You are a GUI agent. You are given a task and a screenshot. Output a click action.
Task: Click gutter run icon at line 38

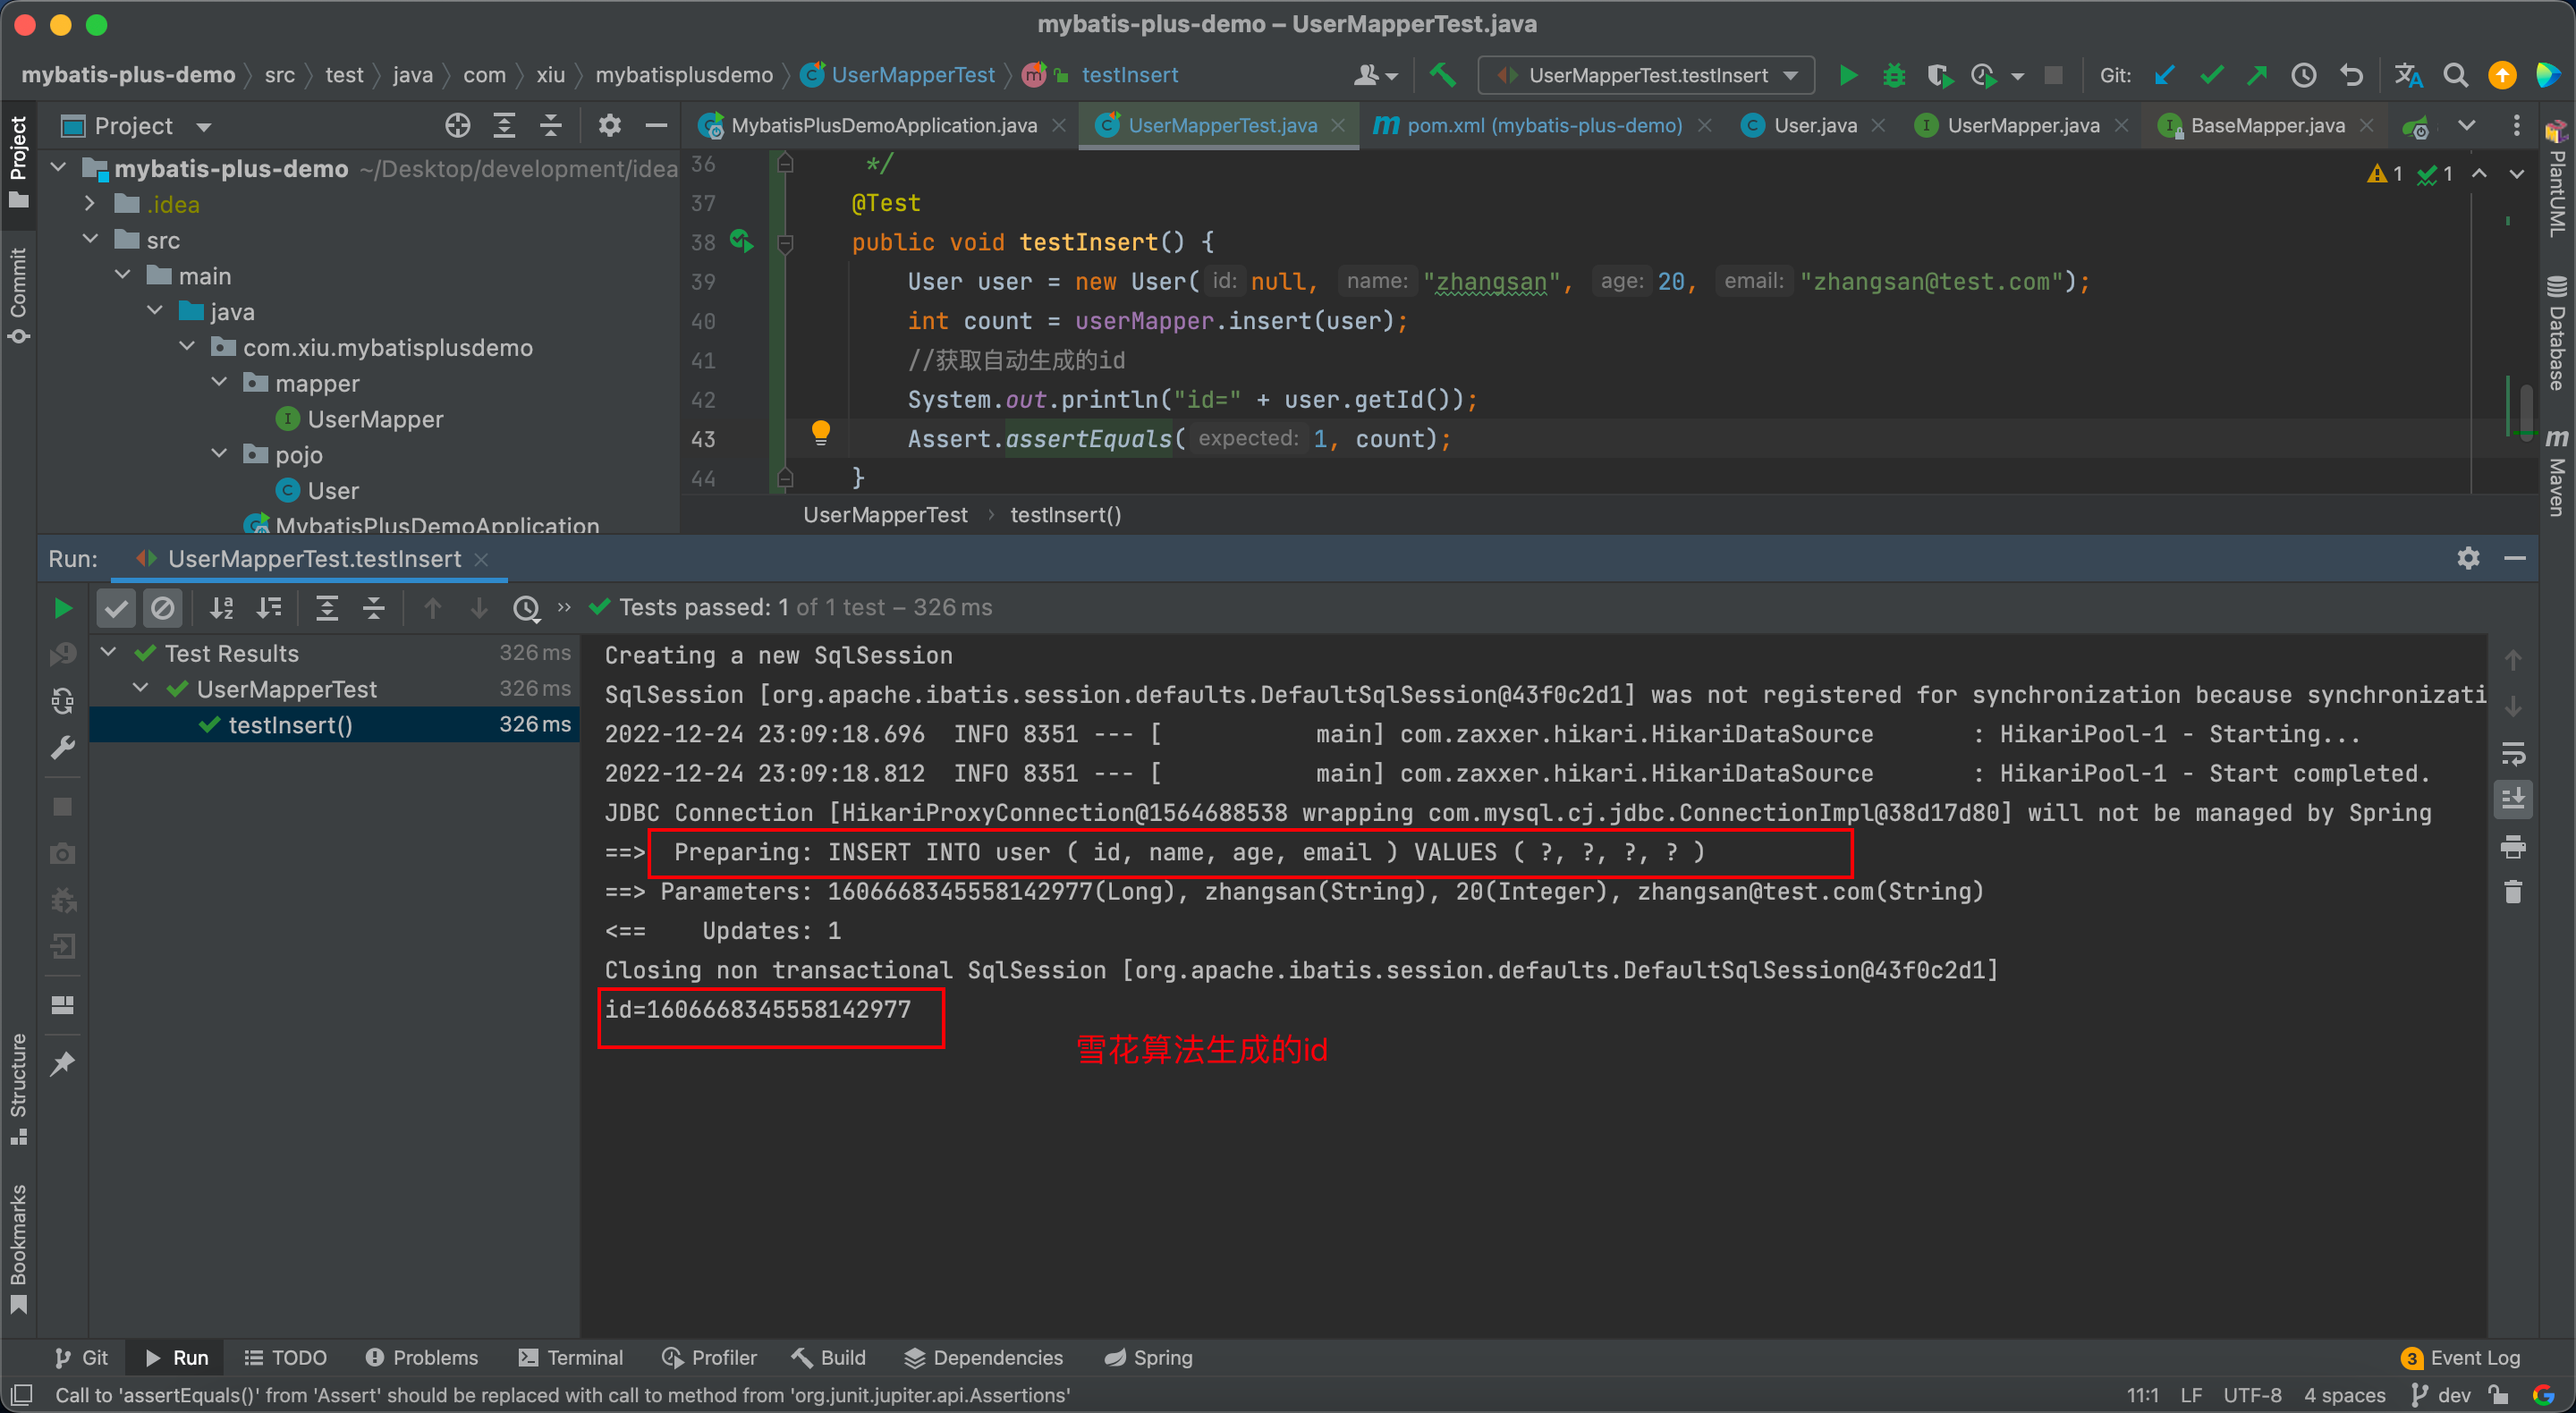(741, 241)
